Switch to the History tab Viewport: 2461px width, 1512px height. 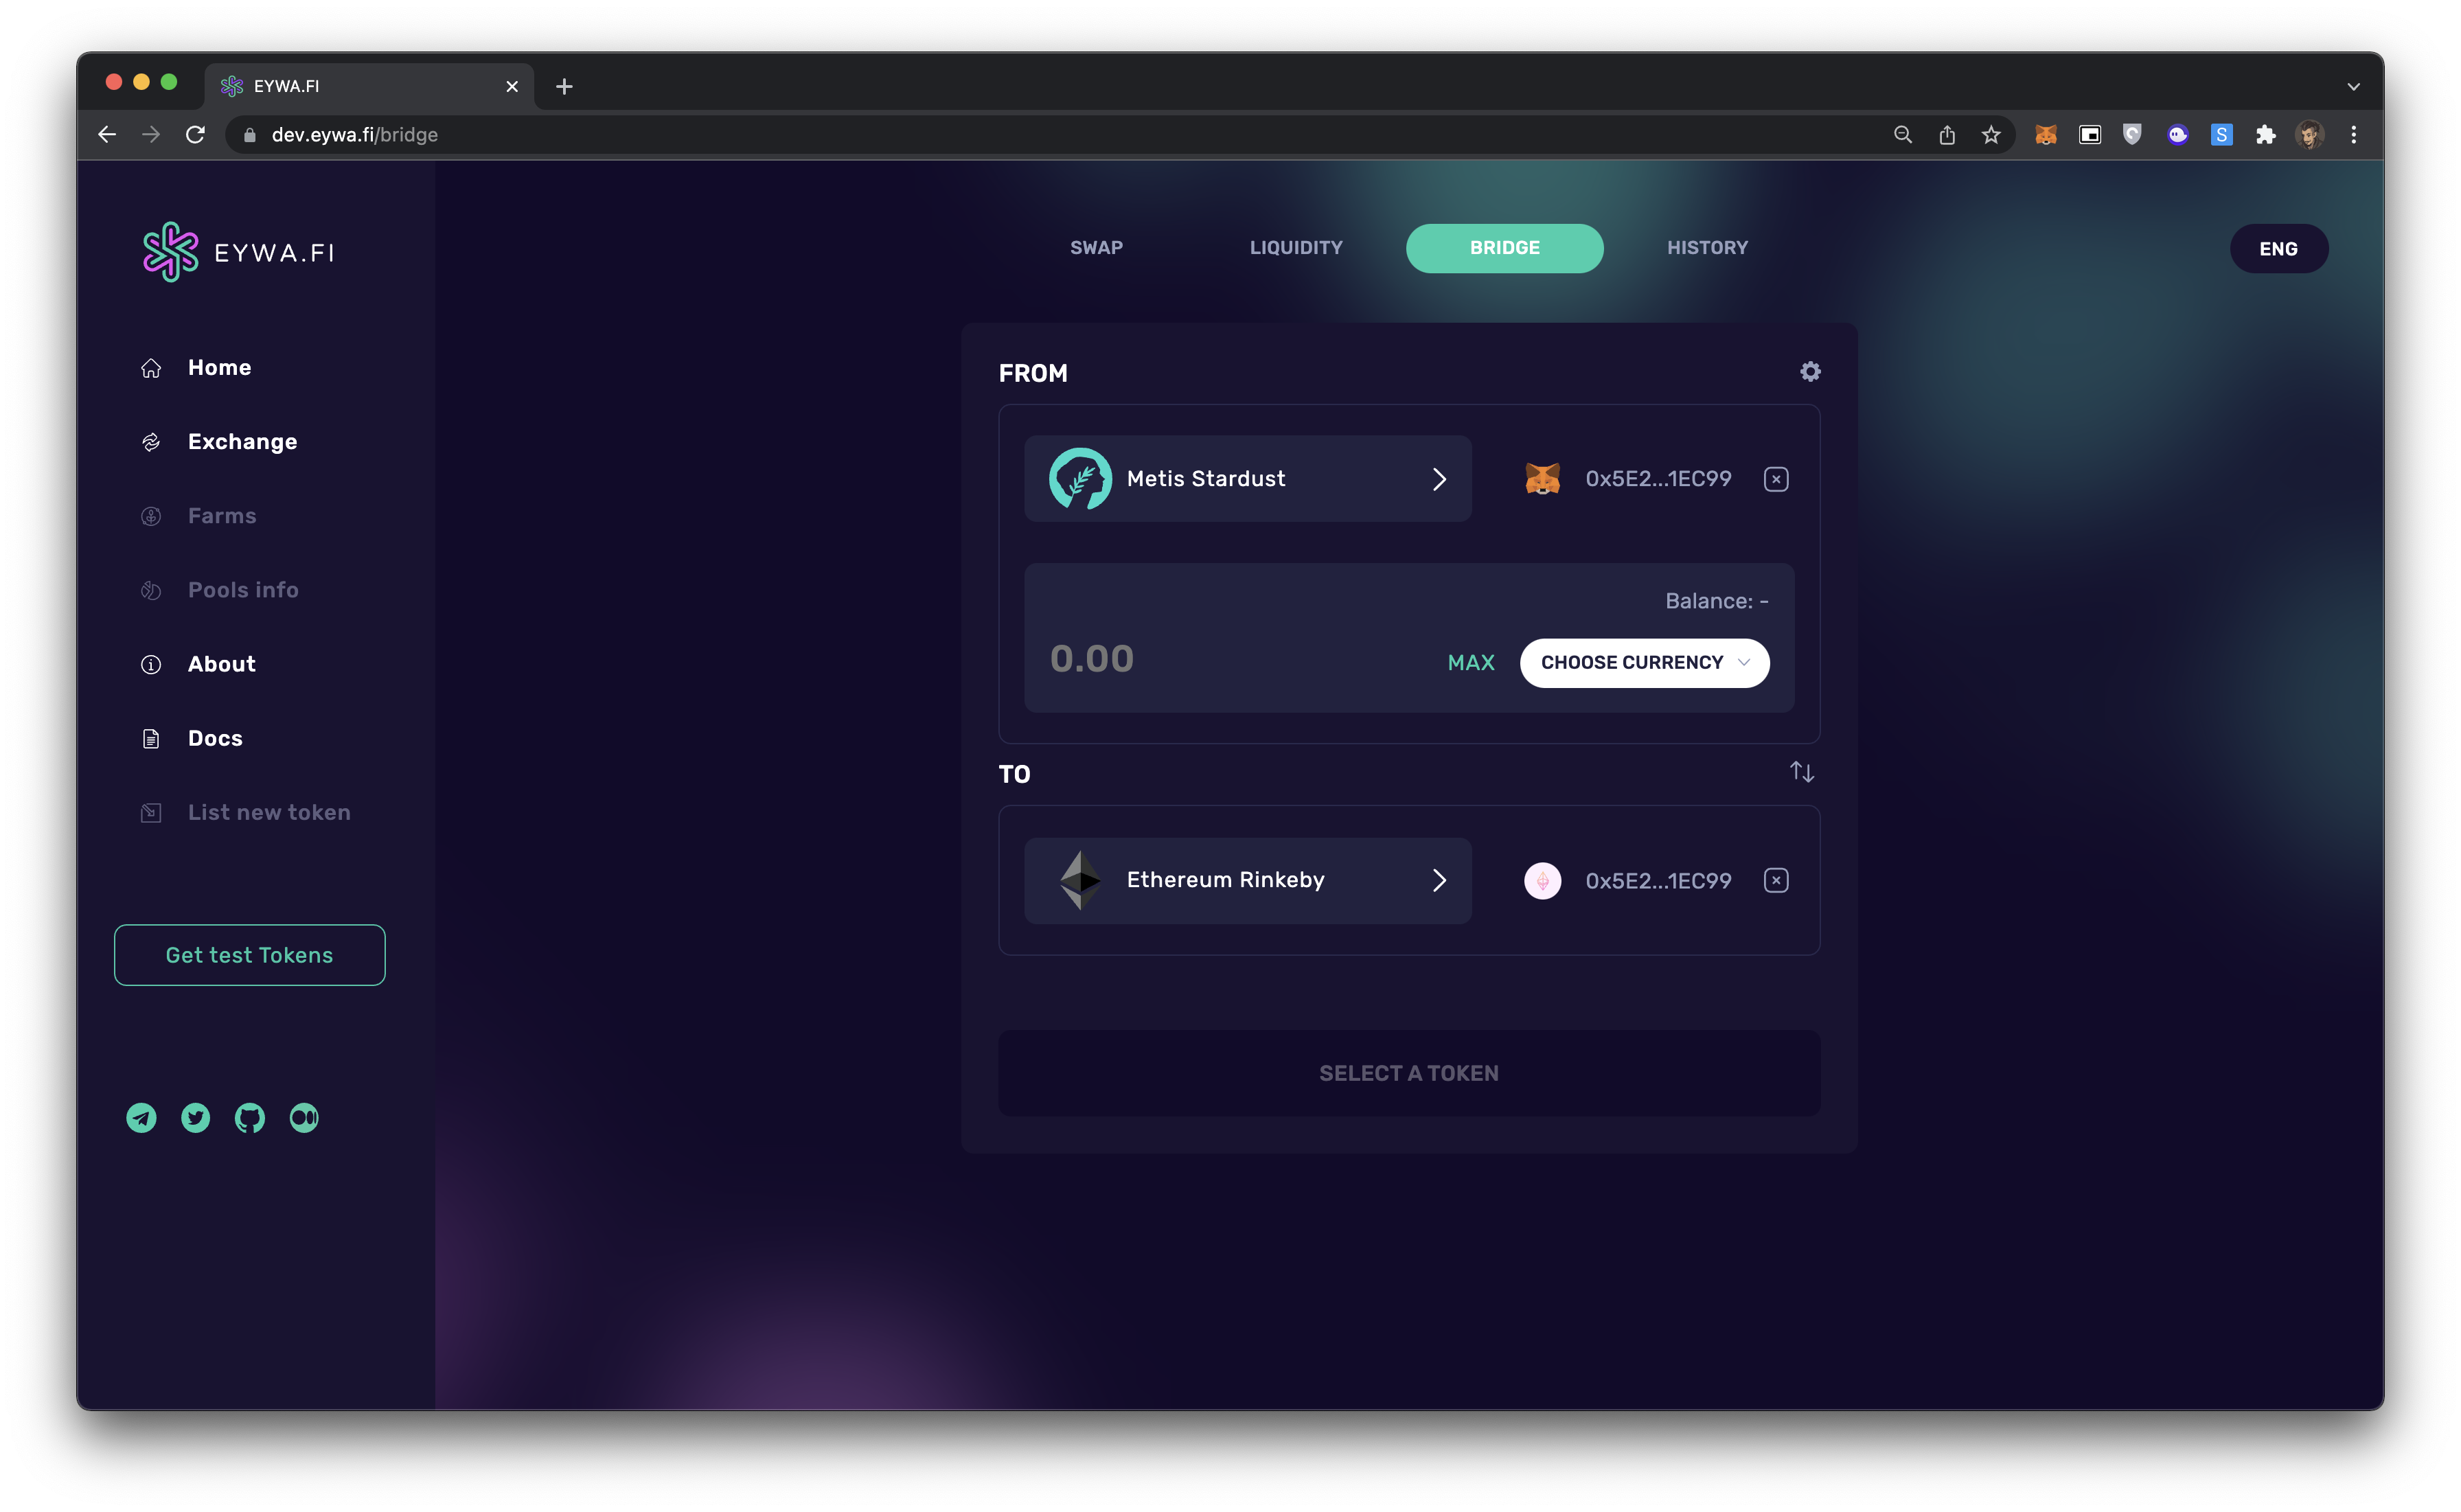[1707, 248]
